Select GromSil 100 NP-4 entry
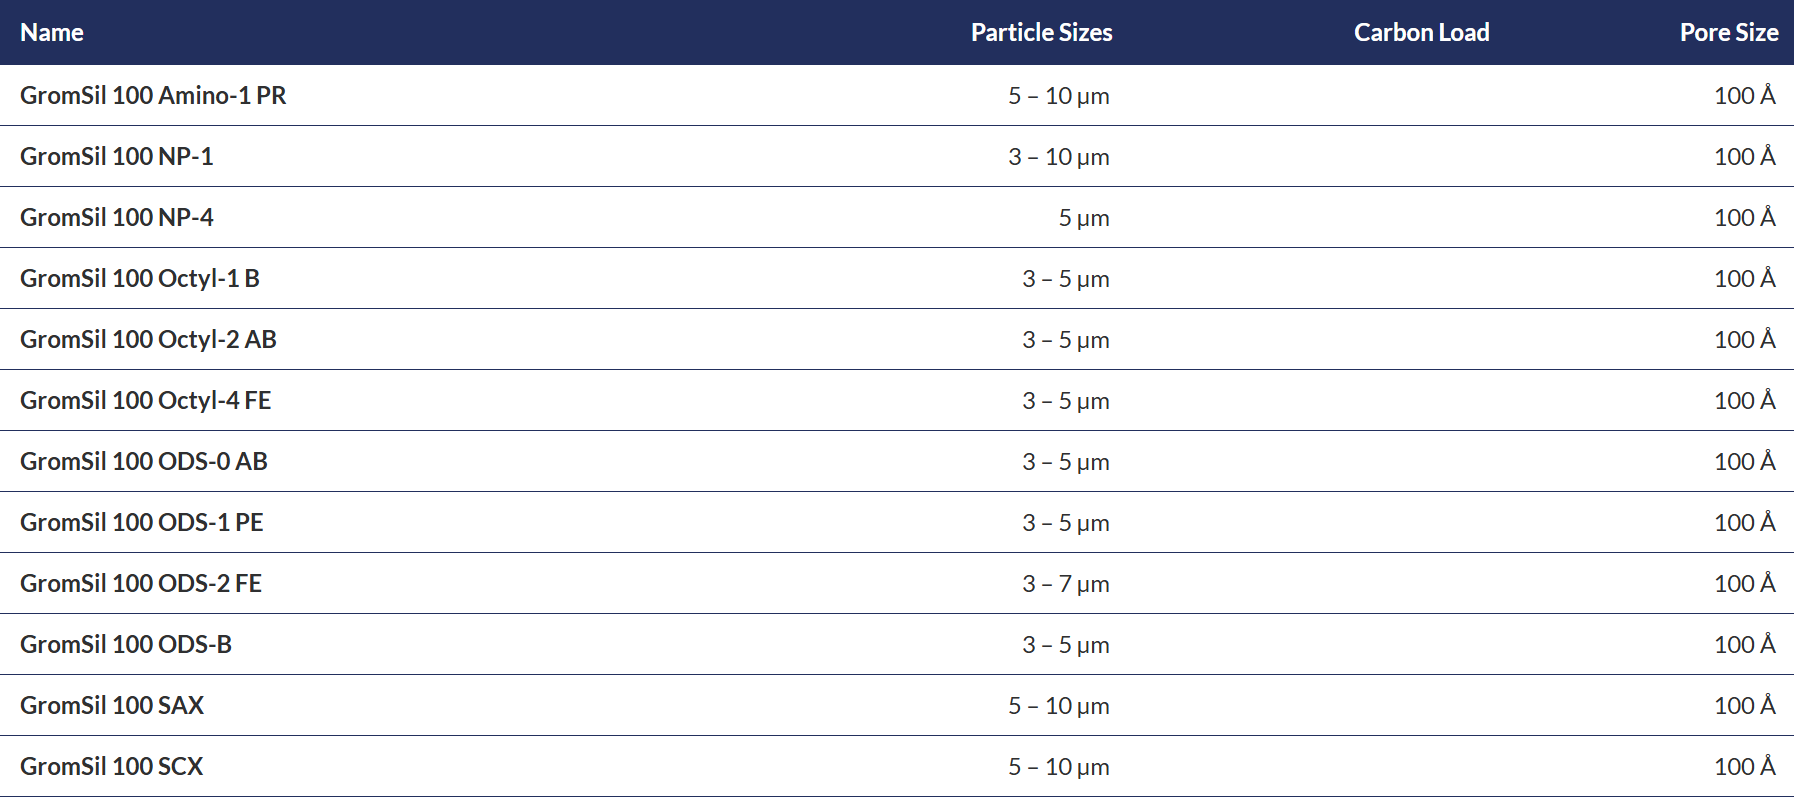The width and height of the screenshot is (1794, 799). click(116, 217)
